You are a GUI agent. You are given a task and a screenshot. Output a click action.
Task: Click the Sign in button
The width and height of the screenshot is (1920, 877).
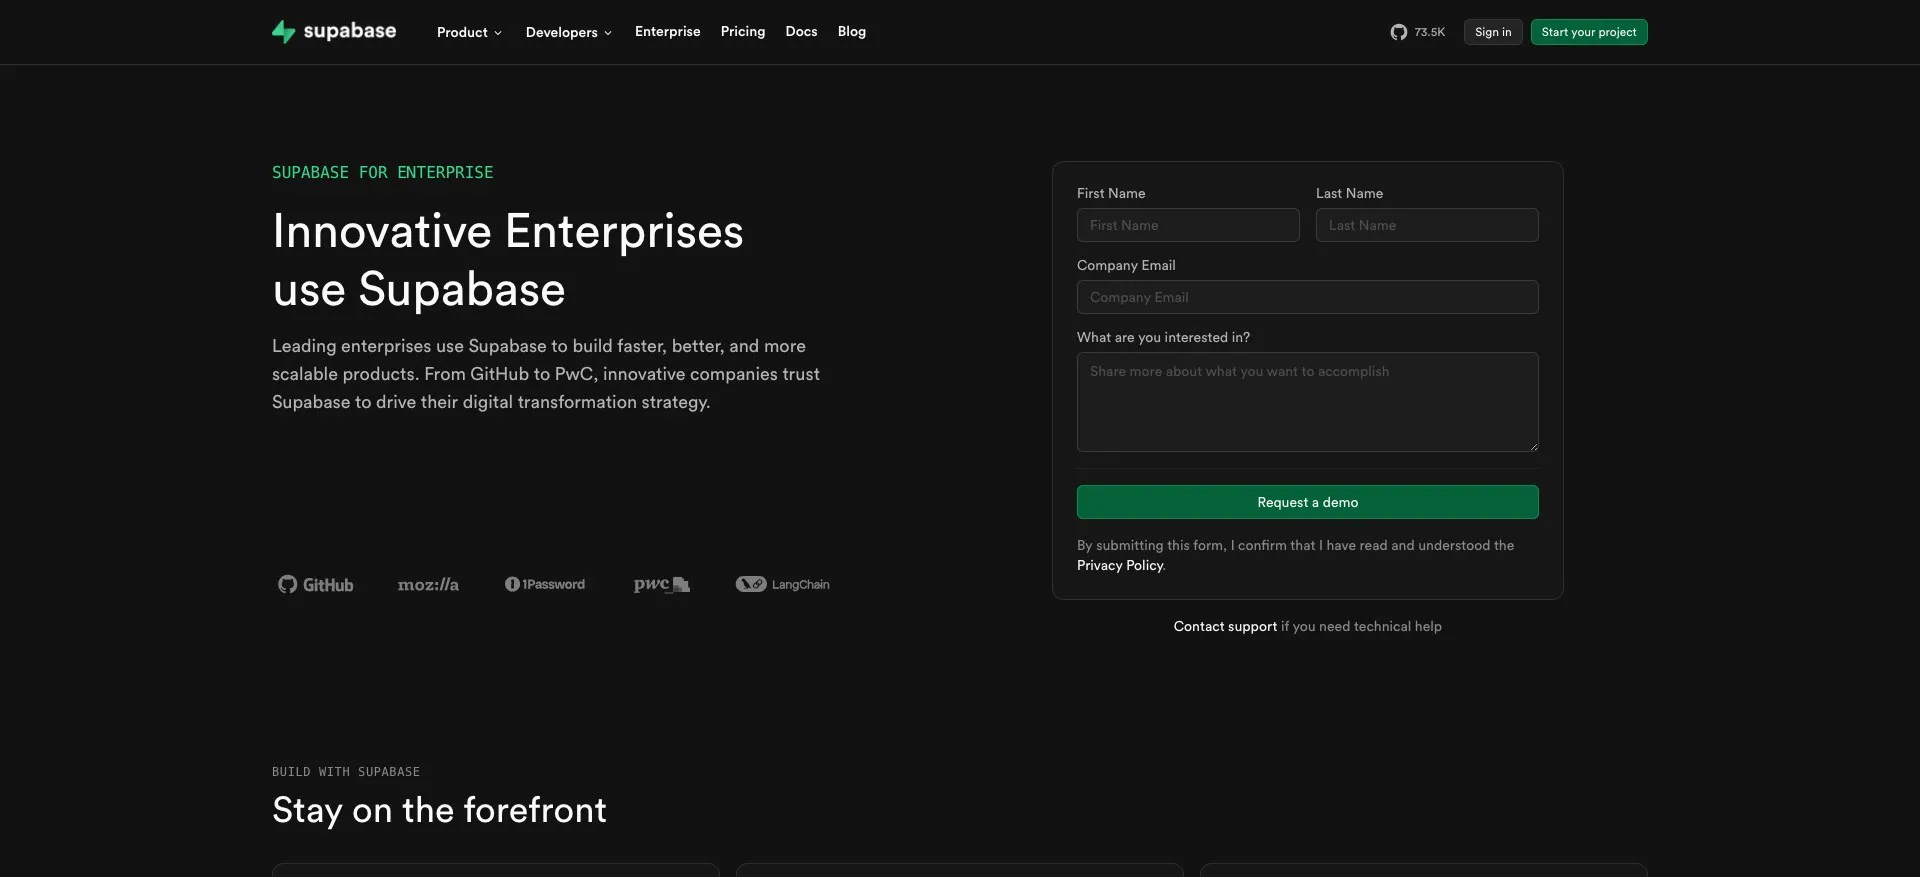[1493, 32]
